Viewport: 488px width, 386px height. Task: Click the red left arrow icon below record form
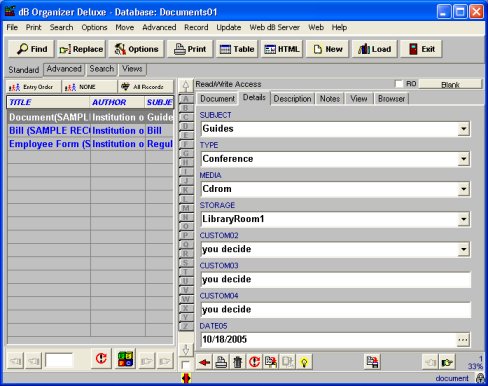[204, 362]
